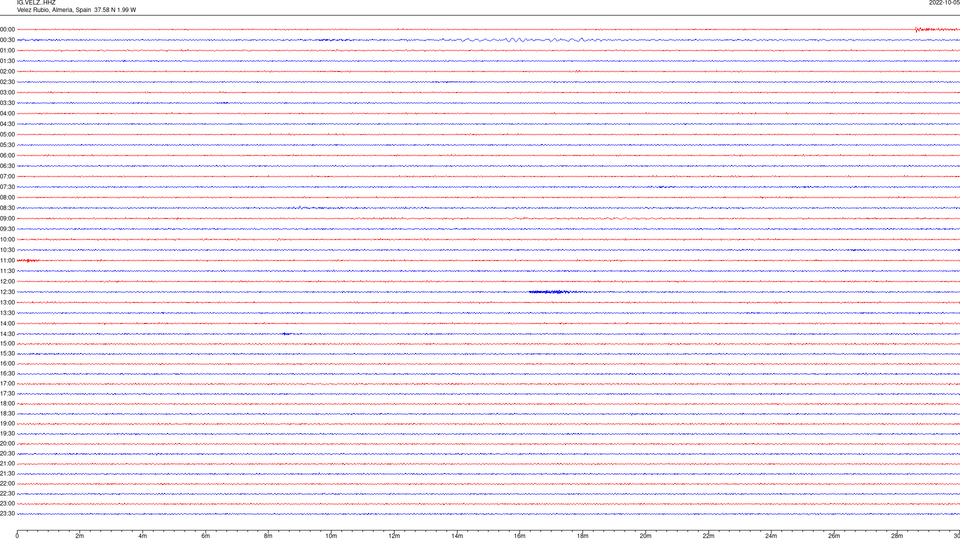Select the 13:00 row time label
Viewport: 960px width, 540px height.
pos(7,302)
